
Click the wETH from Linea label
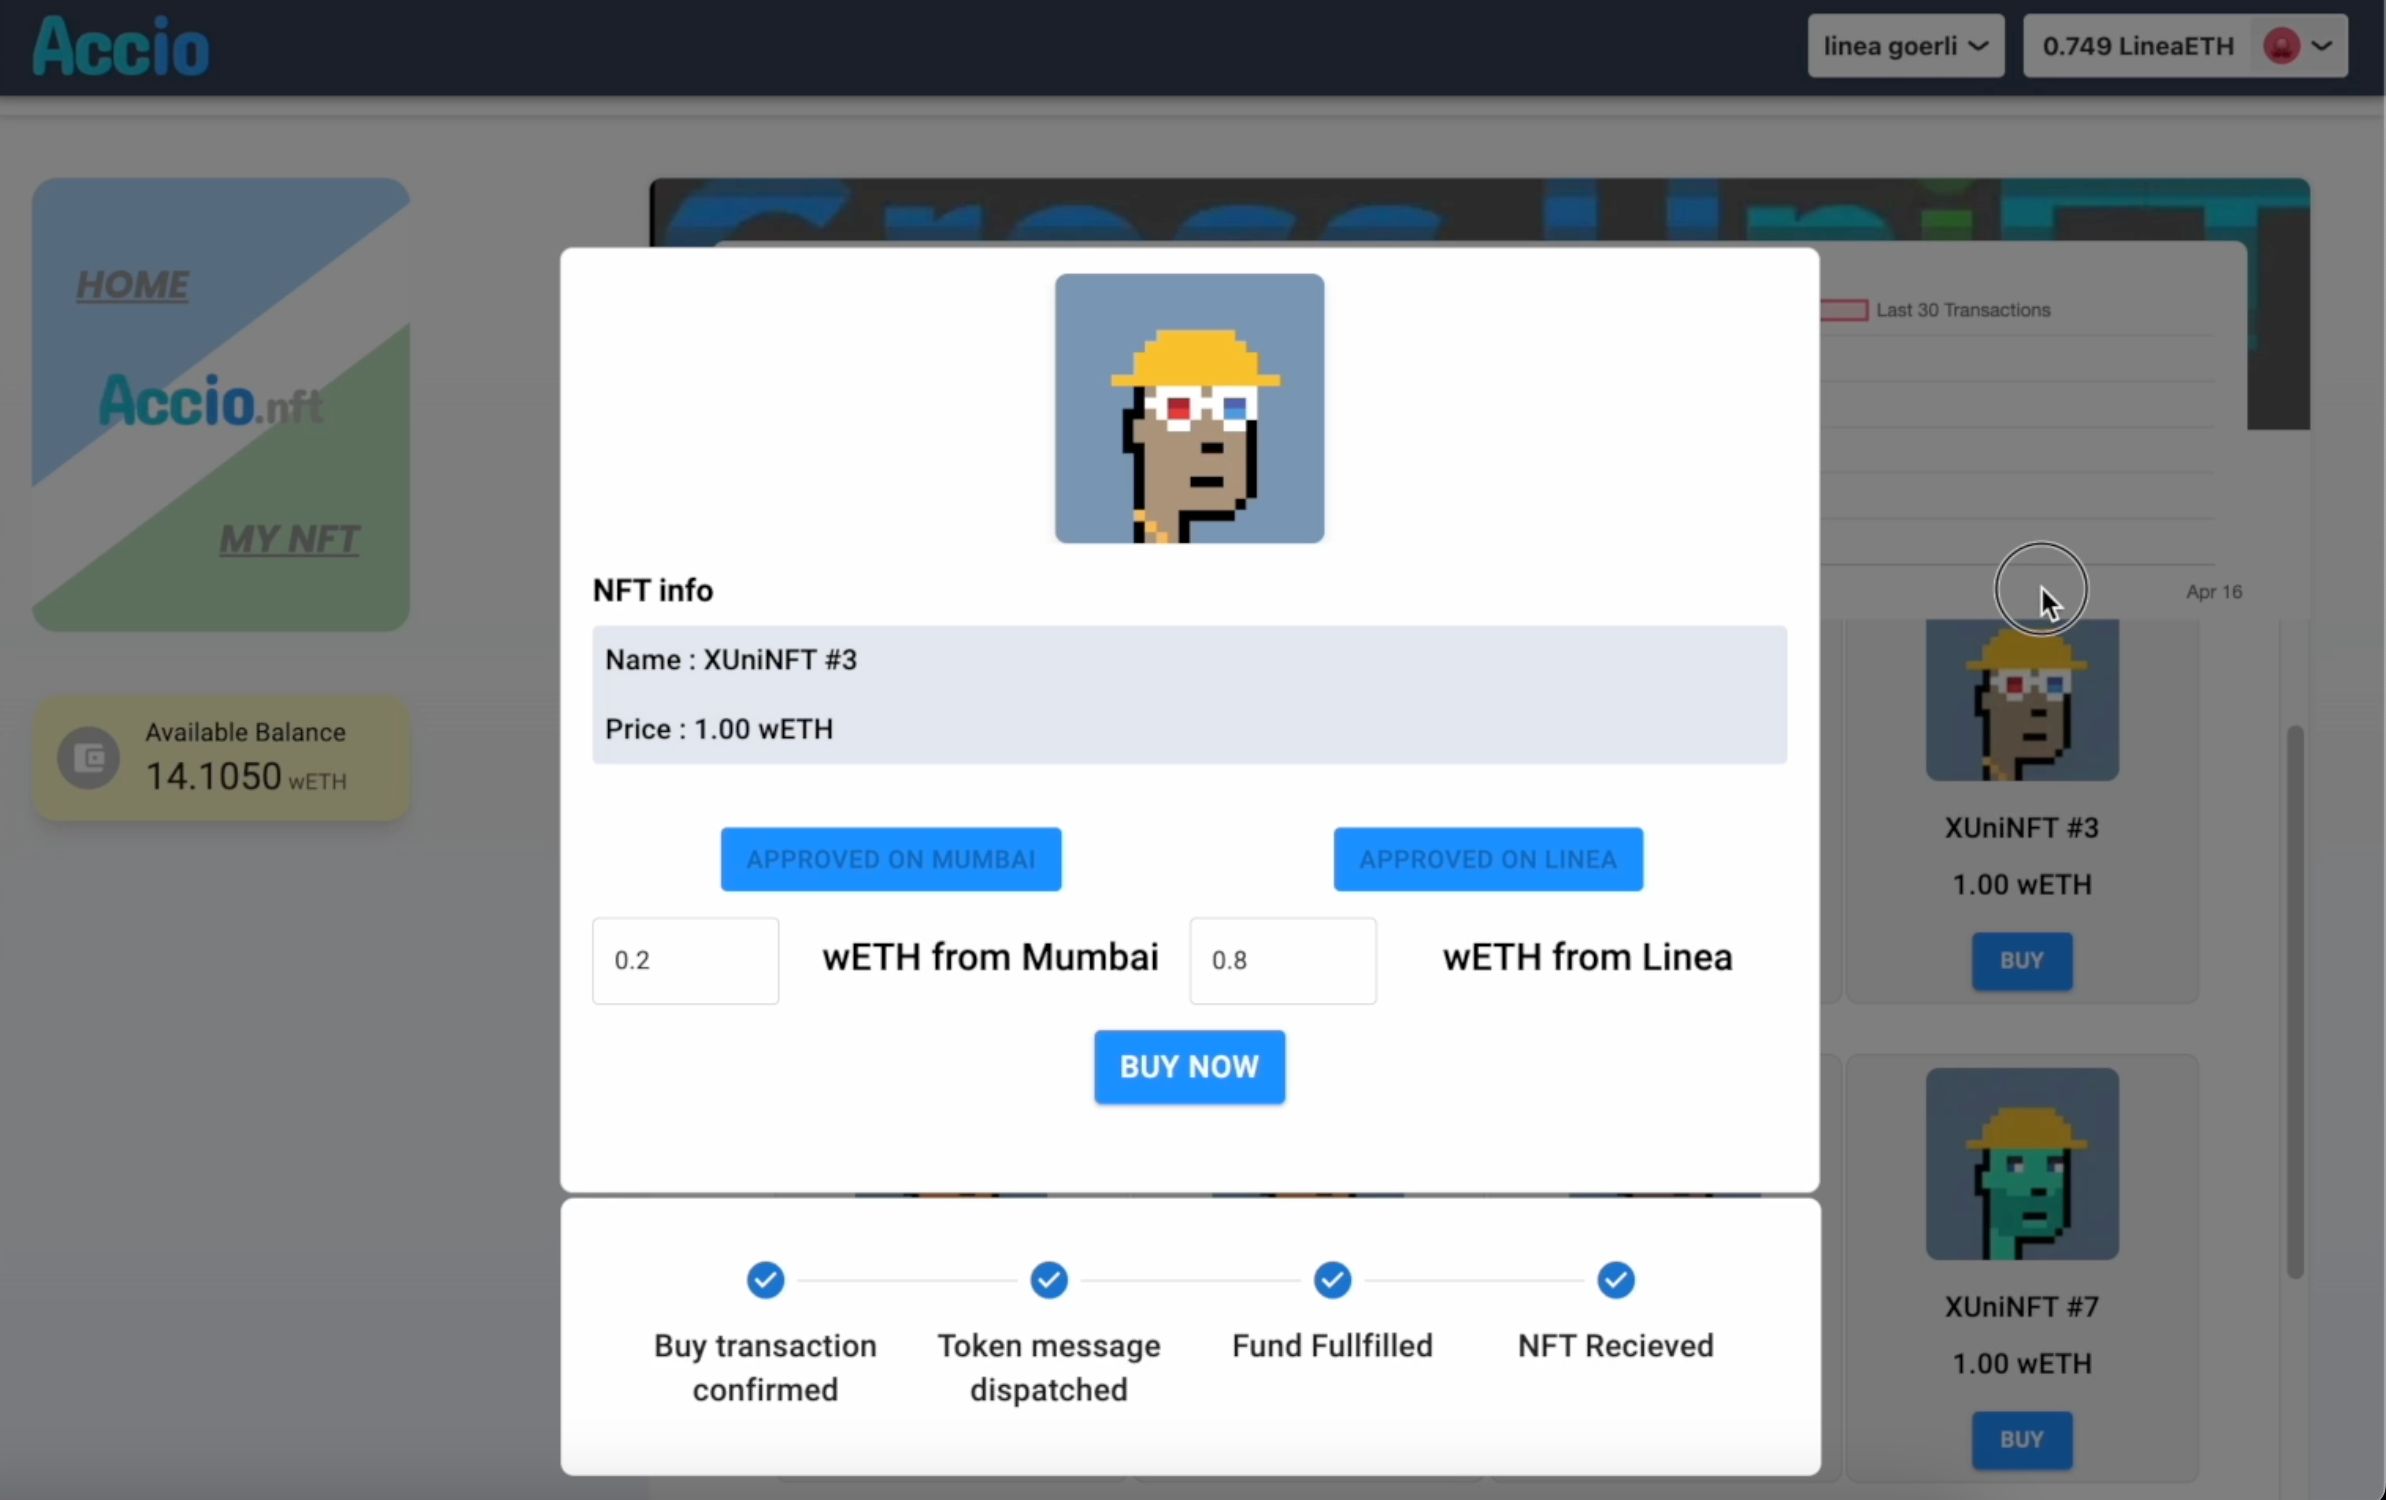pos(1587,958)
